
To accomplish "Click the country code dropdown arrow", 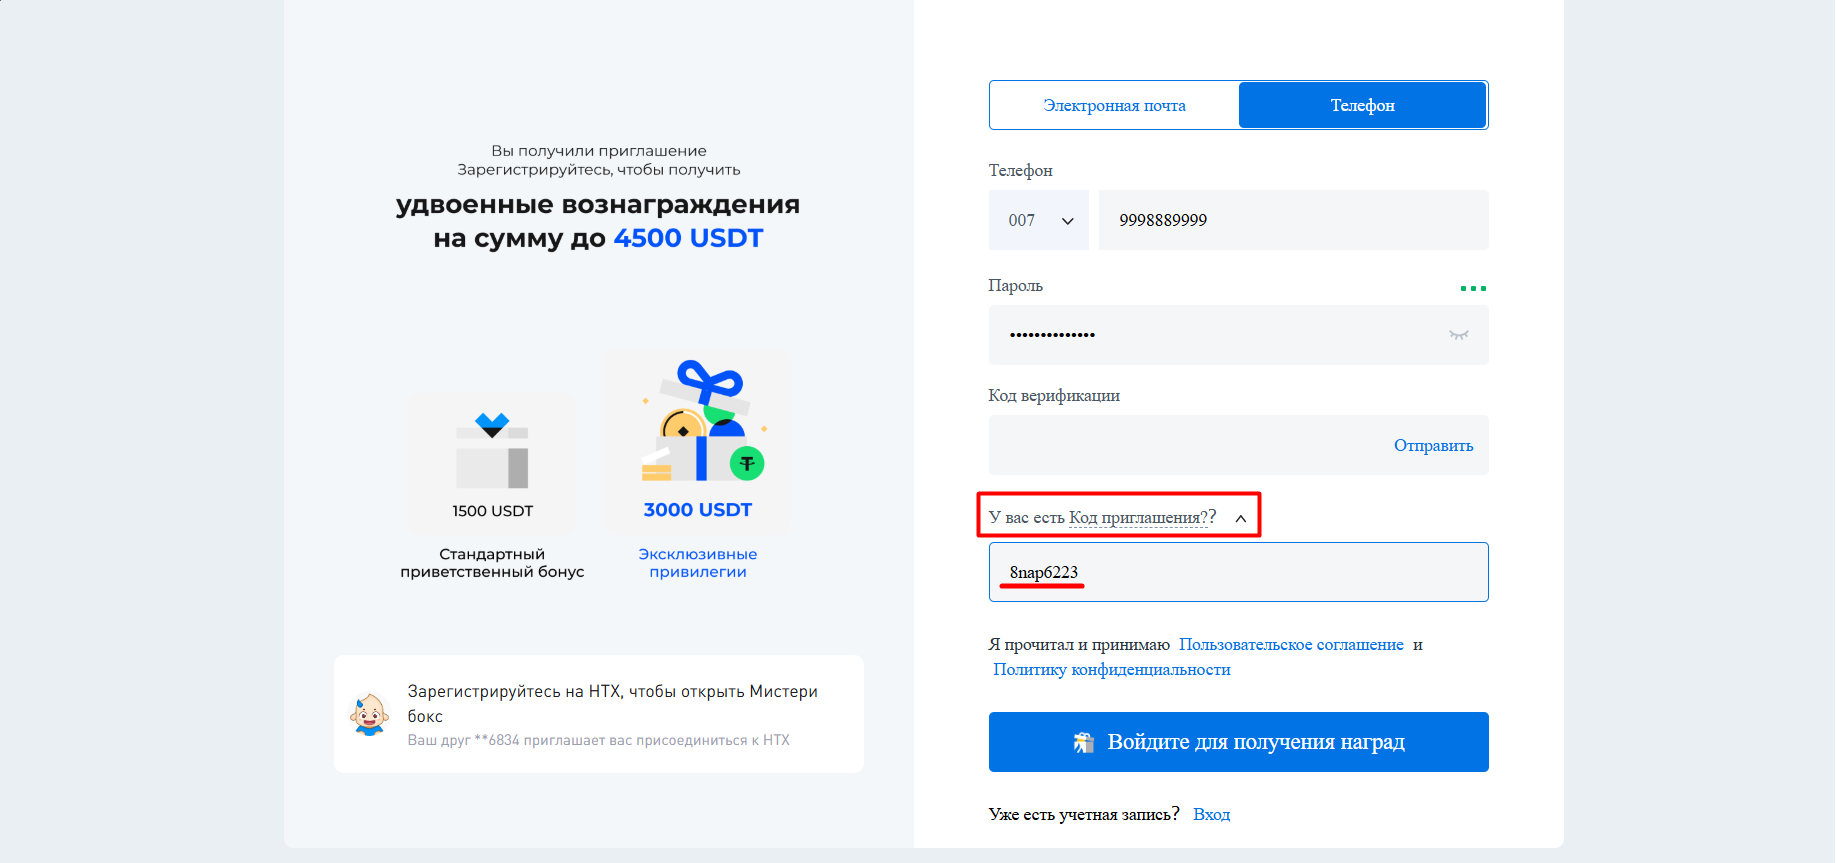I will 1068,221.
